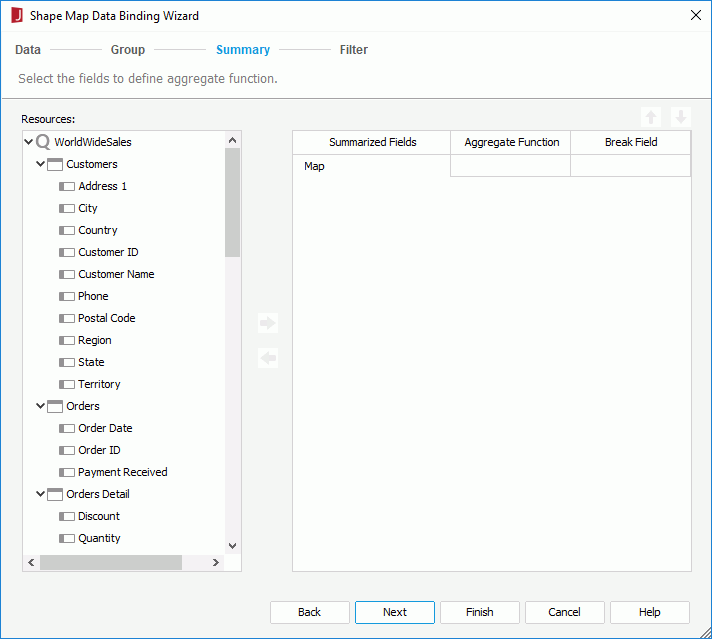The width and height of the screenshot is (712, 639).
Task: Click the Break Field column header
Action: point(631,143)
